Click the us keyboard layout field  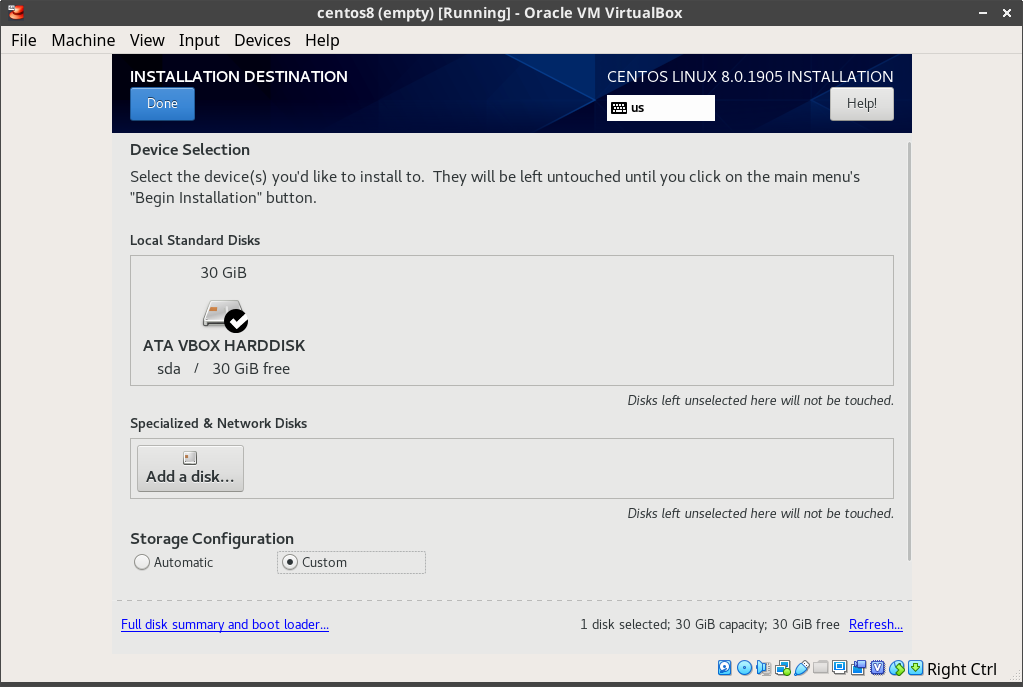[661, 108]
